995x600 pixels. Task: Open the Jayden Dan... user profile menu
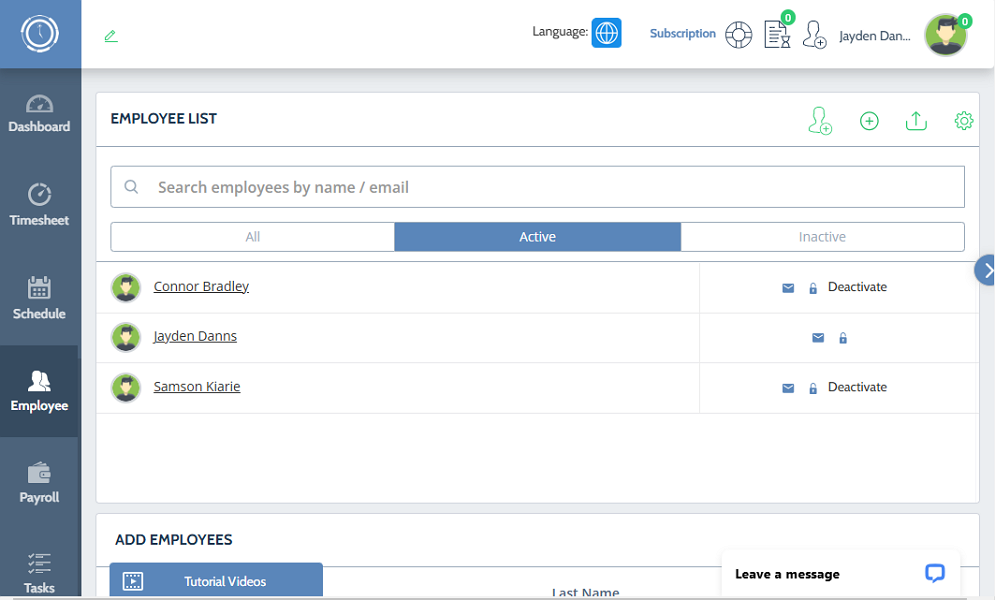point(875,35)
